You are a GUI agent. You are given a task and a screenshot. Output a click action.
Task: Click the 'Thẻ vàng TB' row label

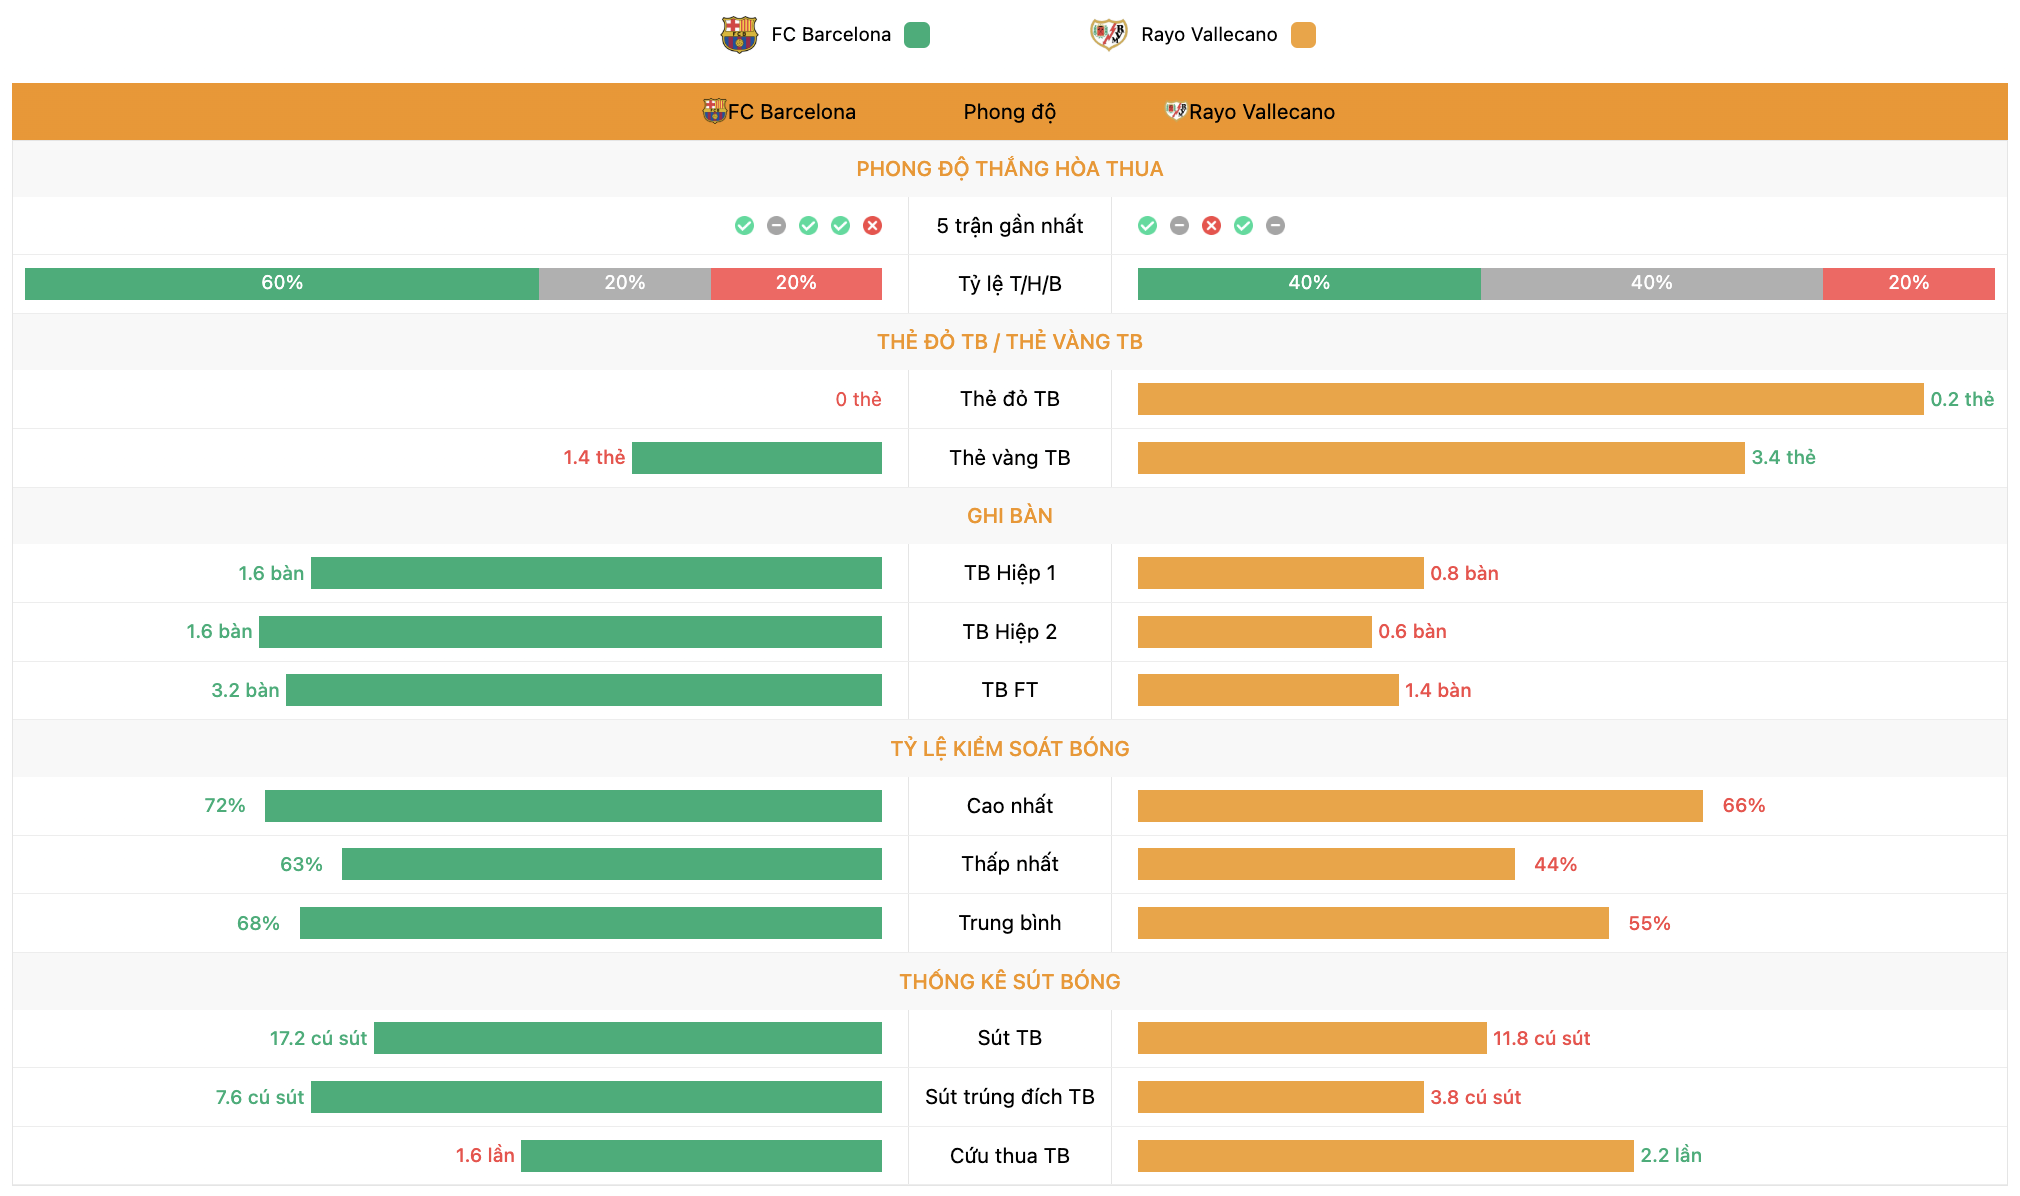click(x=1010, y=458)
